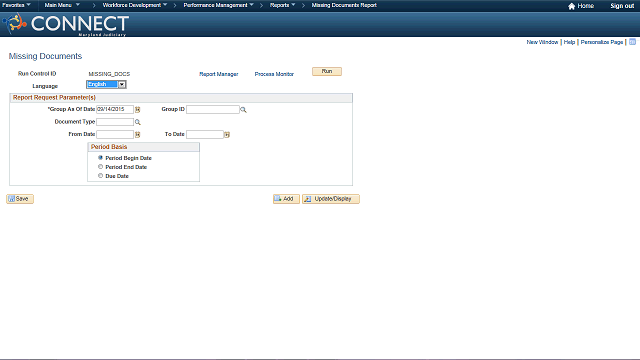Viewport: 640px width, 360px height.
Task: Open Process Monitor link
Action: 274,74
